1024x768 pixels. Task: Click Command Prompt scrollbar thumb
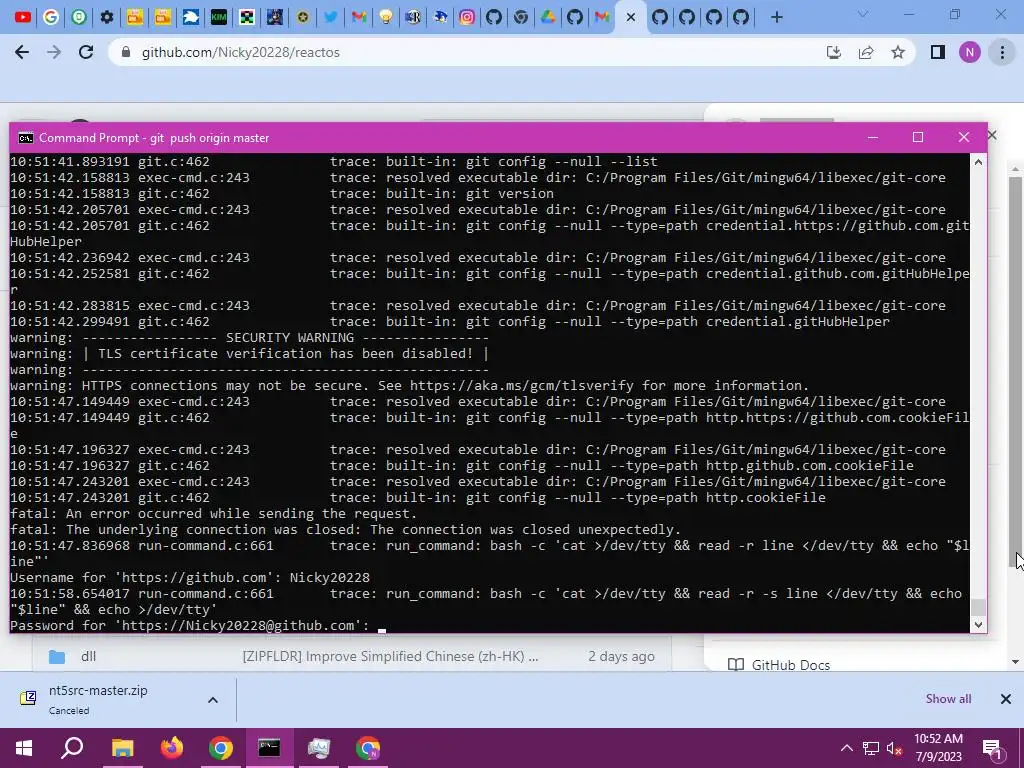pyautogui.click(x=978, y=607)
